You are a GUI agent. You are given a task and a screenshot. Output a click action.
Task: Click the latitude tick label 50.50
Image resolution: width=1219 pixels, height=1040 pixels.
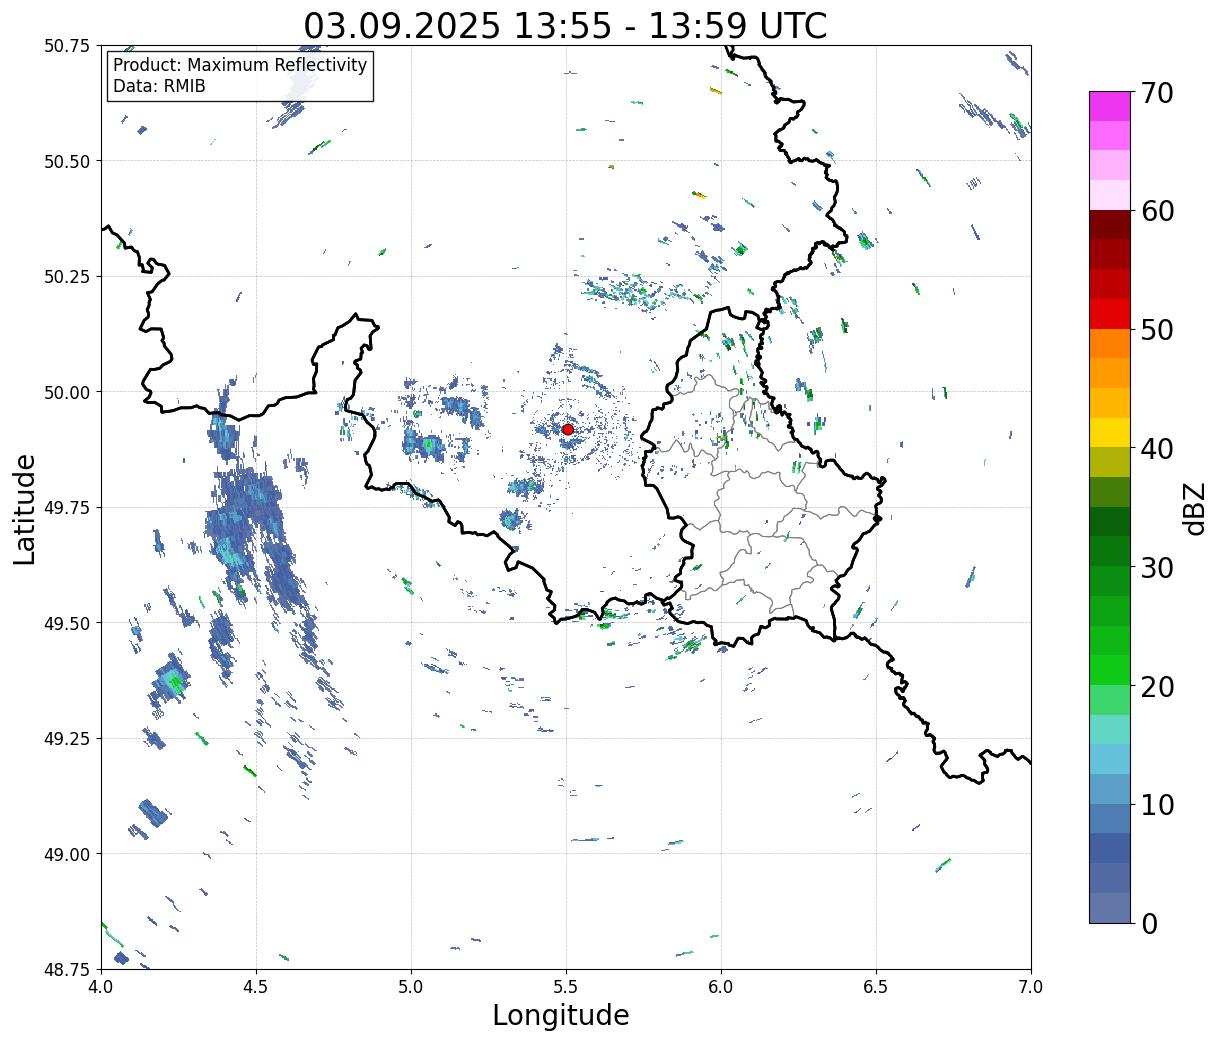coord(67,161)
